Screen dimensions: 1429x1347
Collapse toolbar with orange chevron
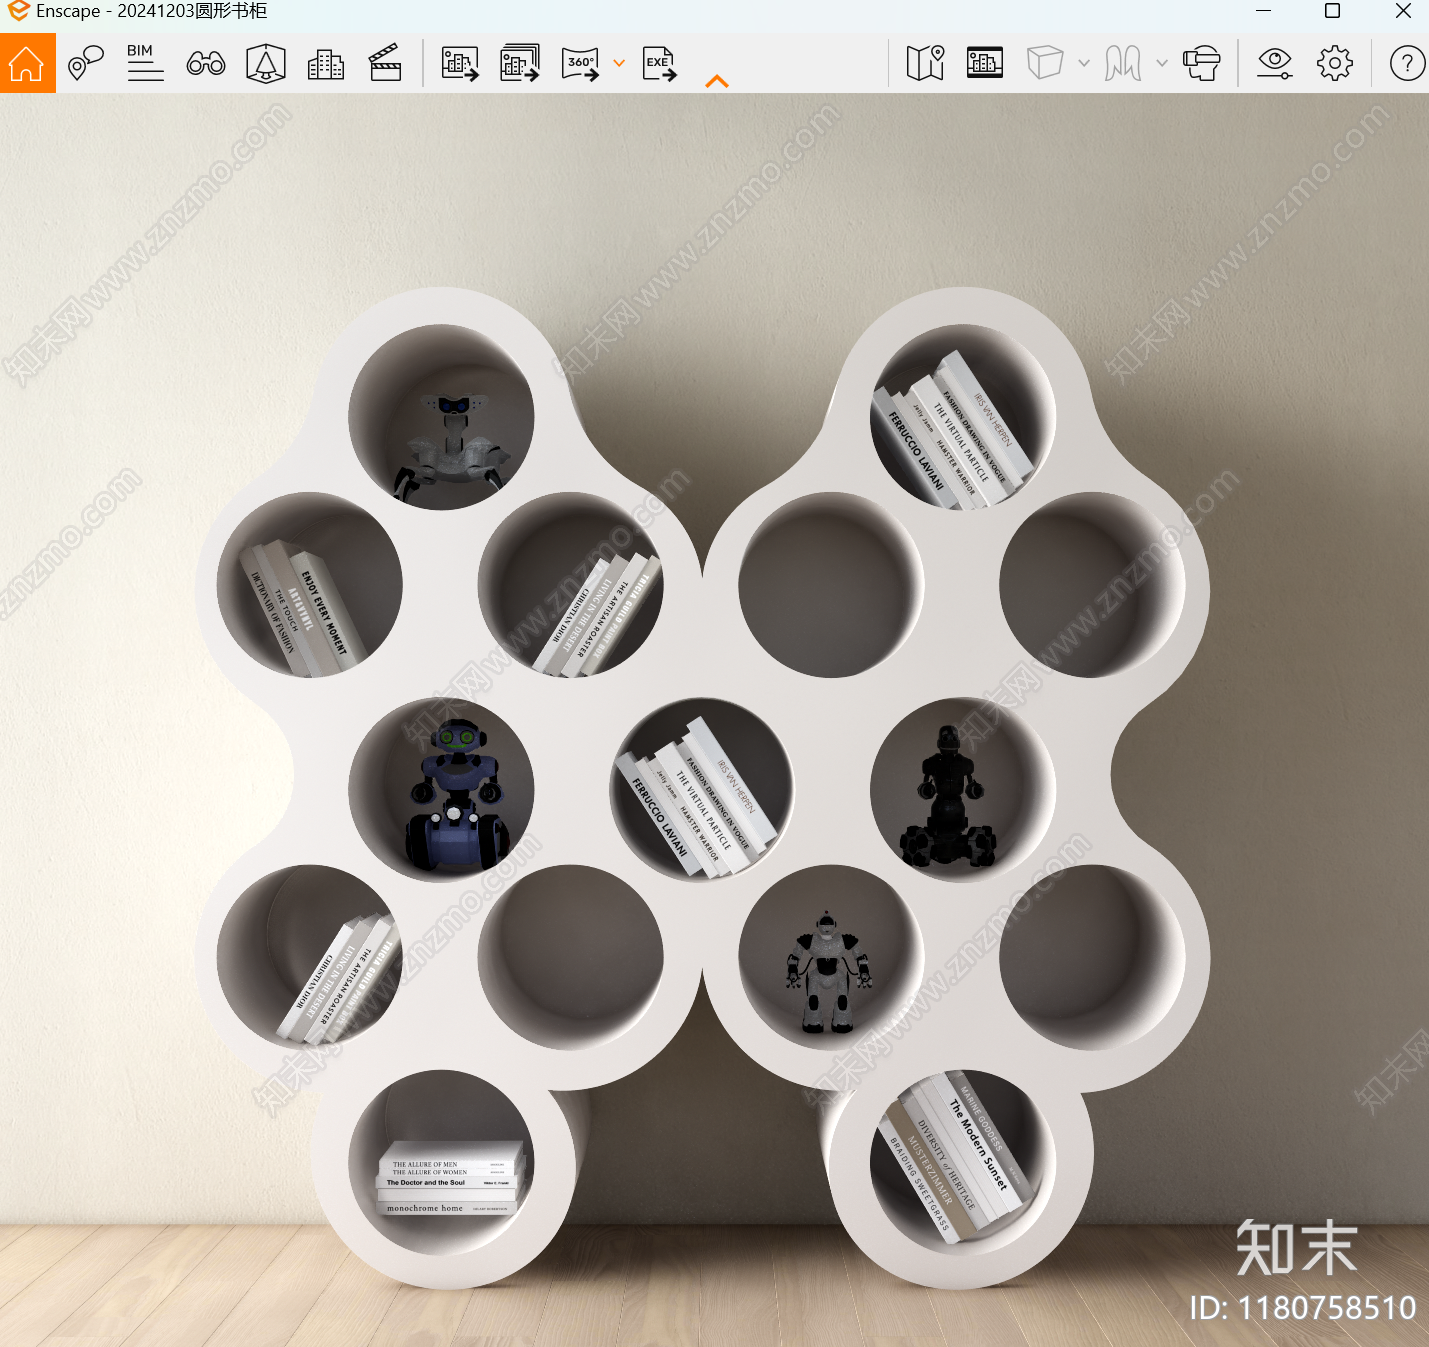[717, 81]
